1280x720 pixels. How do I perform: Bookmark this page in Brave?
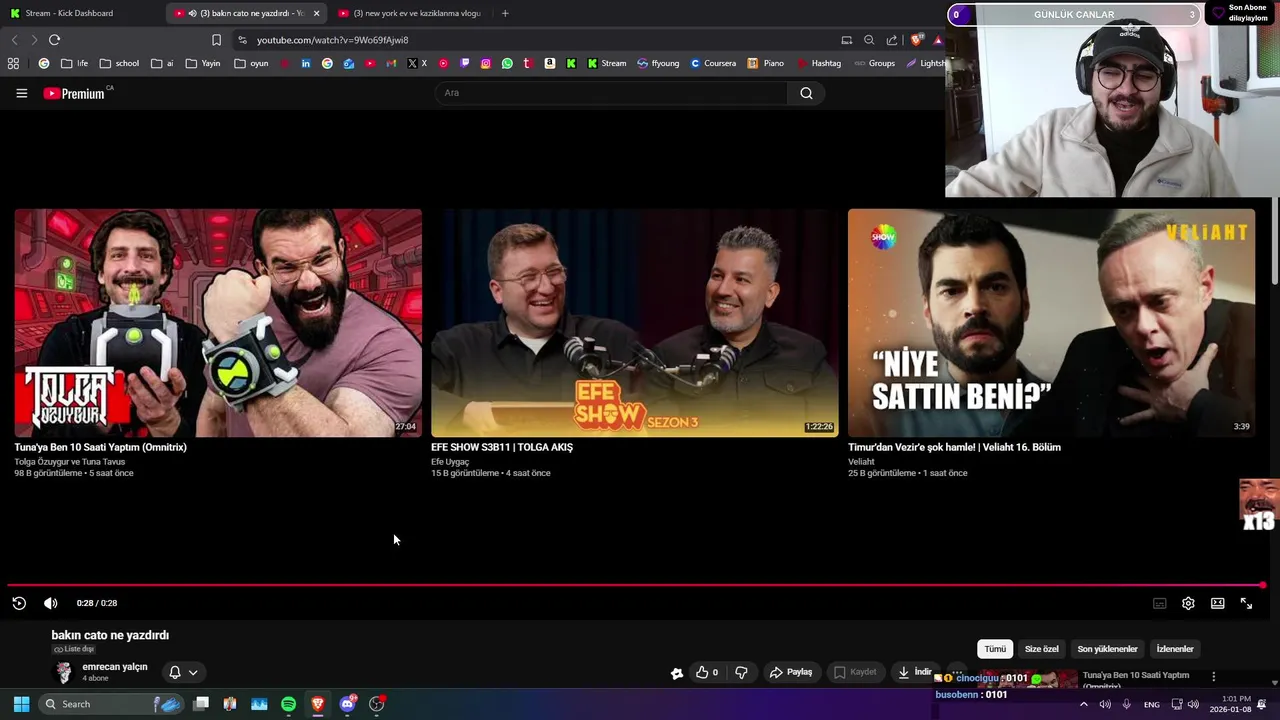(216, 40)
